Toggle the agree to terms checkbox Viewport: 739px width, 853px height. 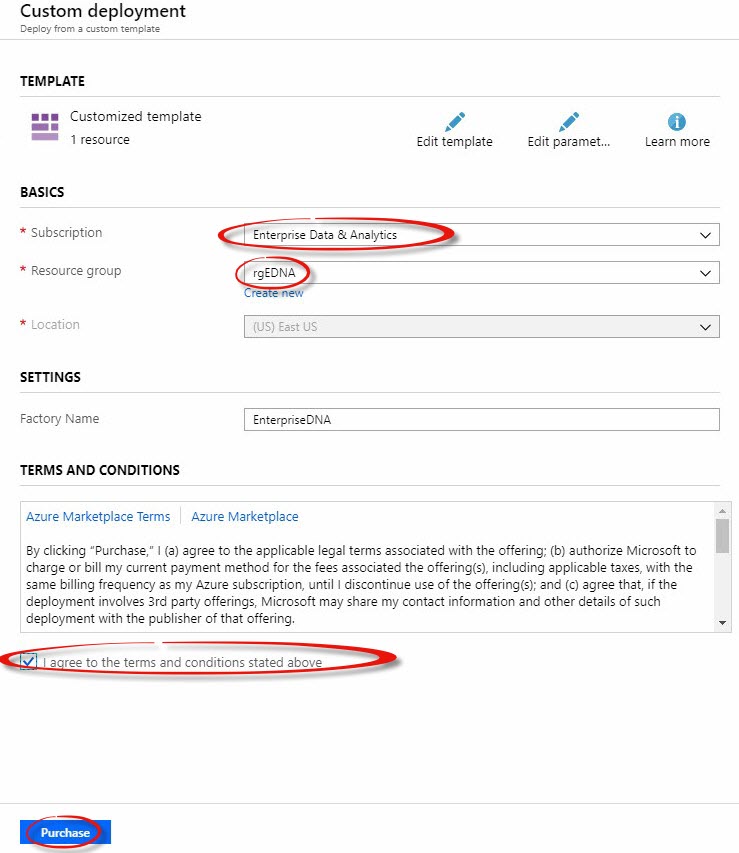tap(28, 662)
